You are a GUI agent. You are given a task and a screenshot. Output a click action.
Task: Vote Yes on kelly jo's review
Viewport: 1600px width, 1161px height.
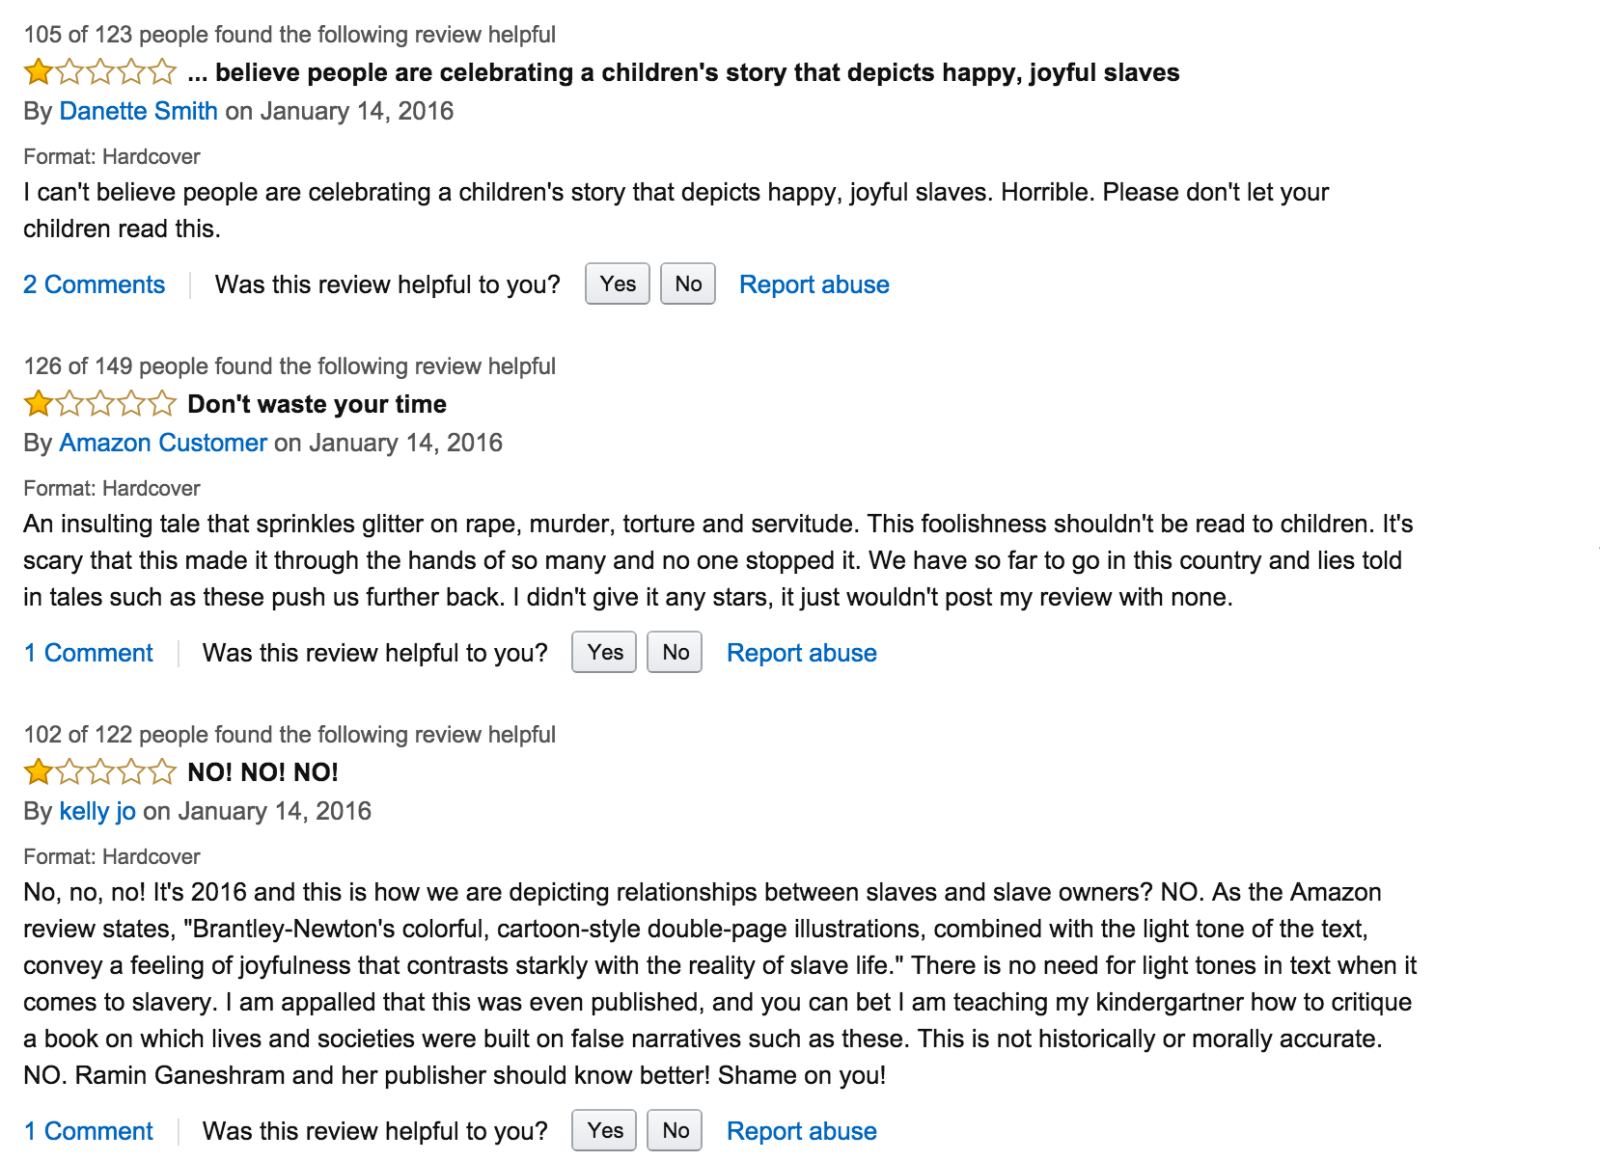coord(604,1130)
